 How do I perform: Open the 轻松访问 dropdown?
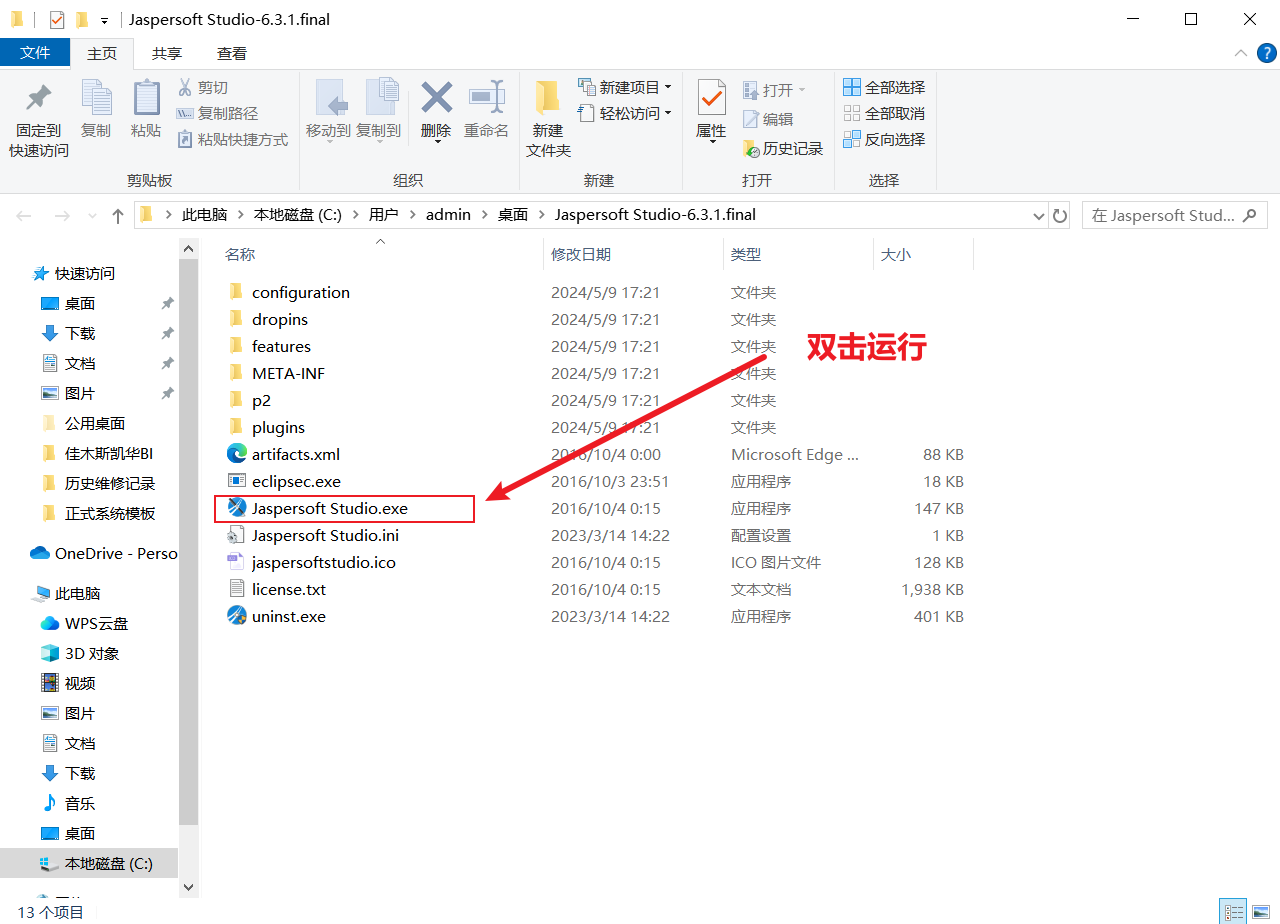click(625, 113)
